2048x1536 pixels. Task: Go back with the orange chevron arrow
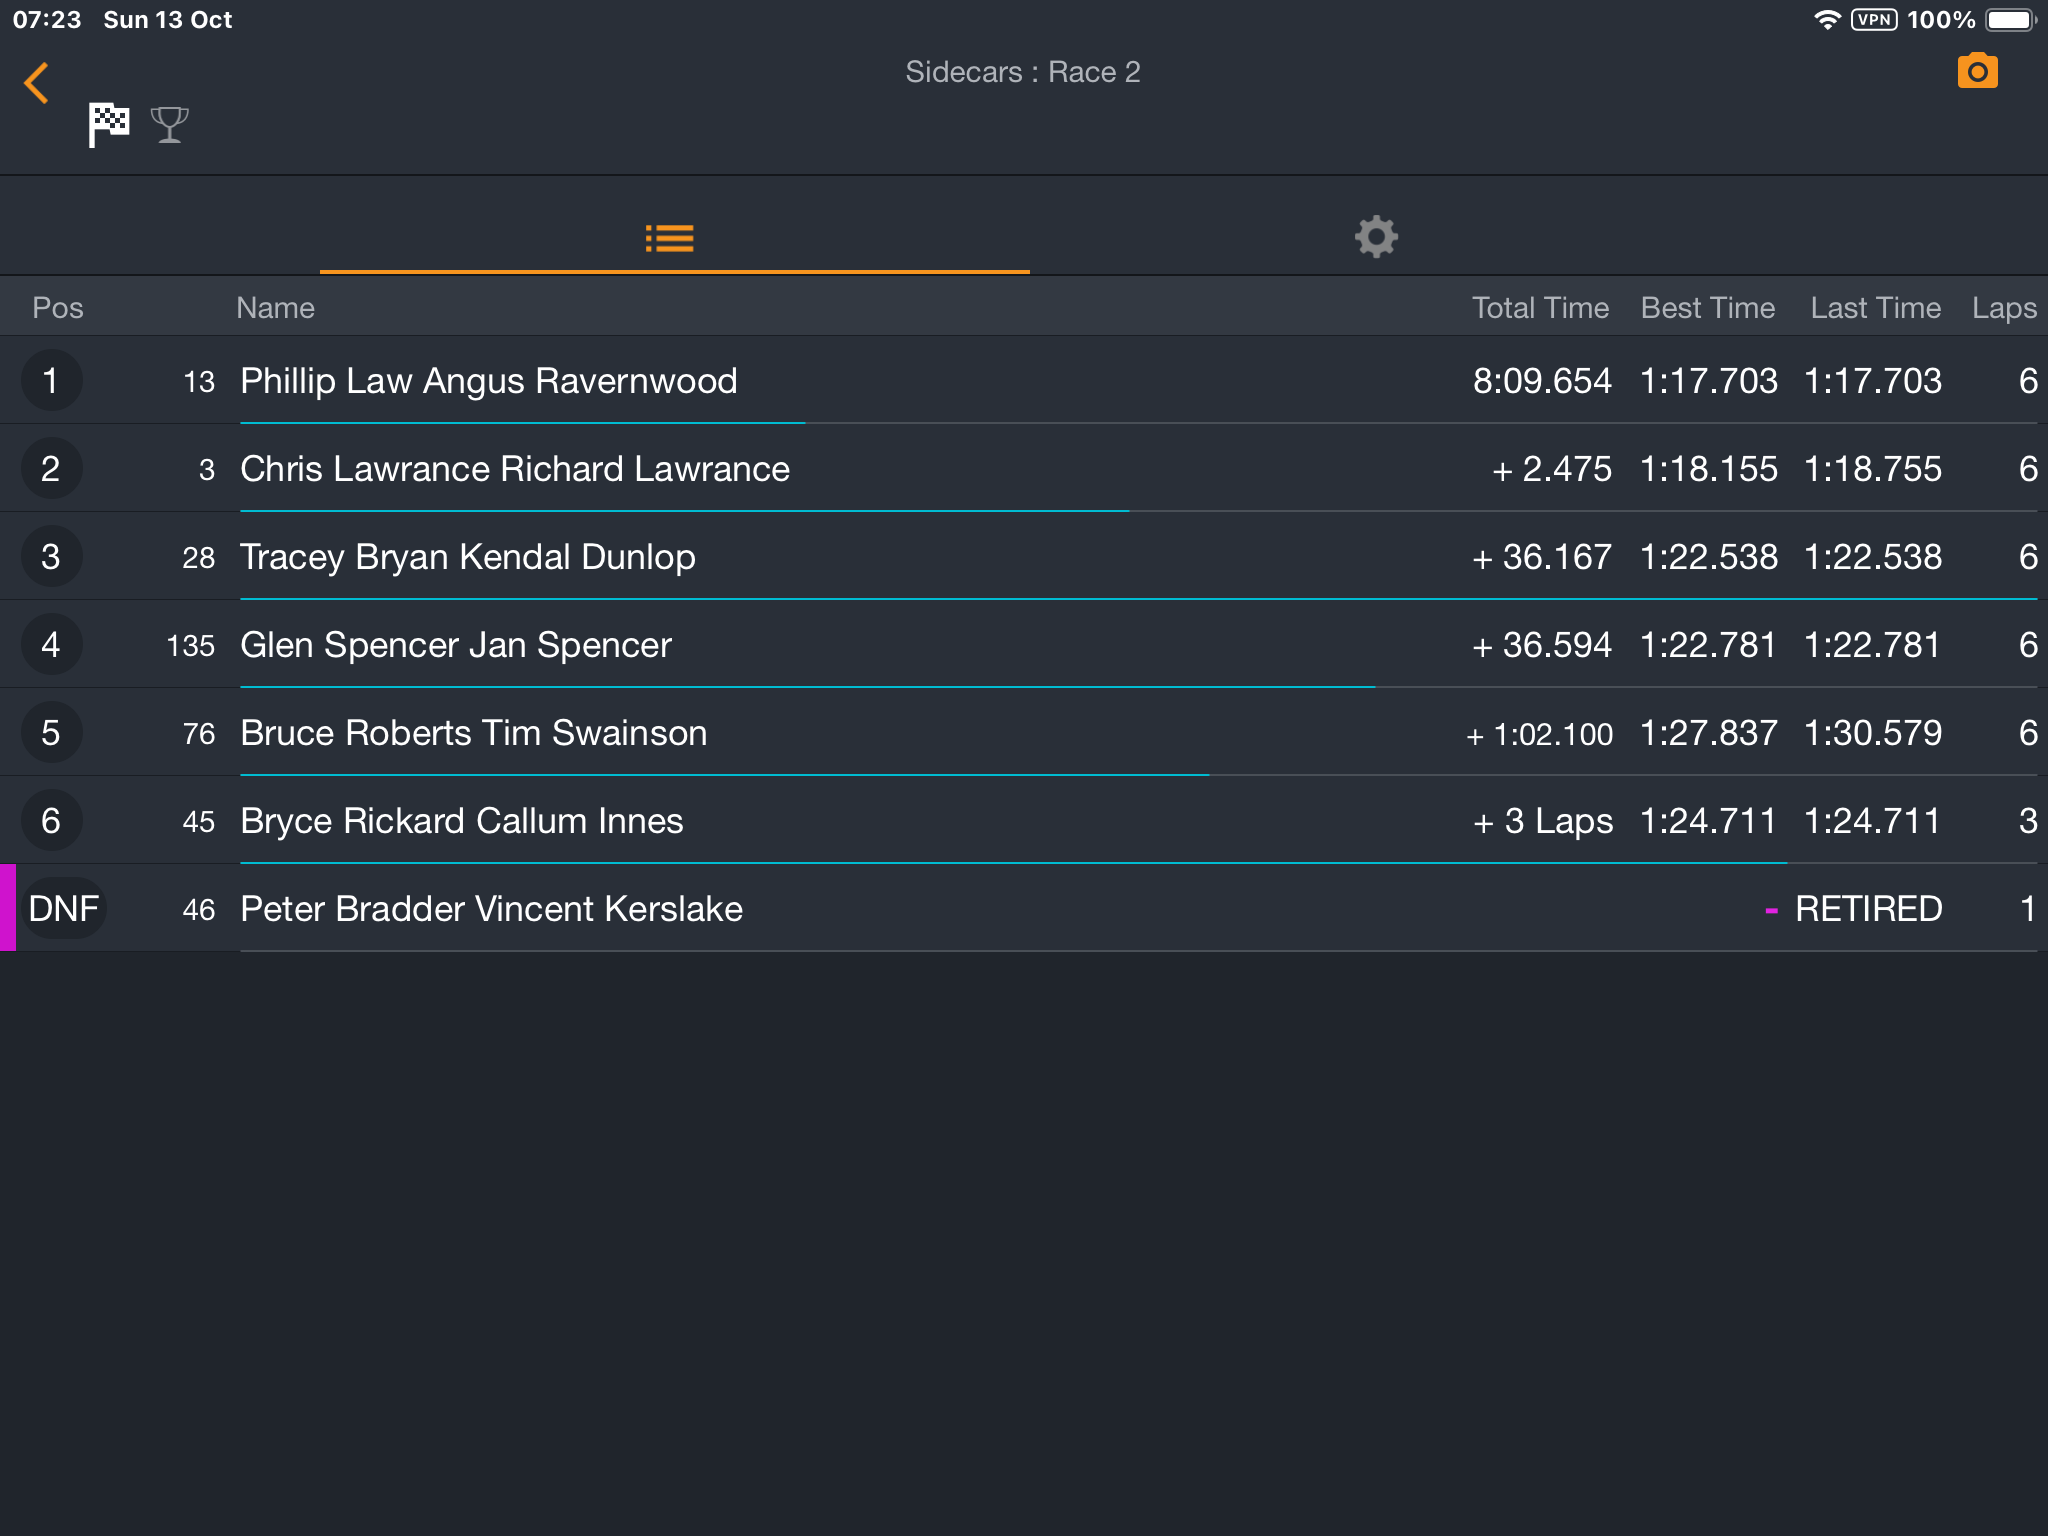[36, 83]
